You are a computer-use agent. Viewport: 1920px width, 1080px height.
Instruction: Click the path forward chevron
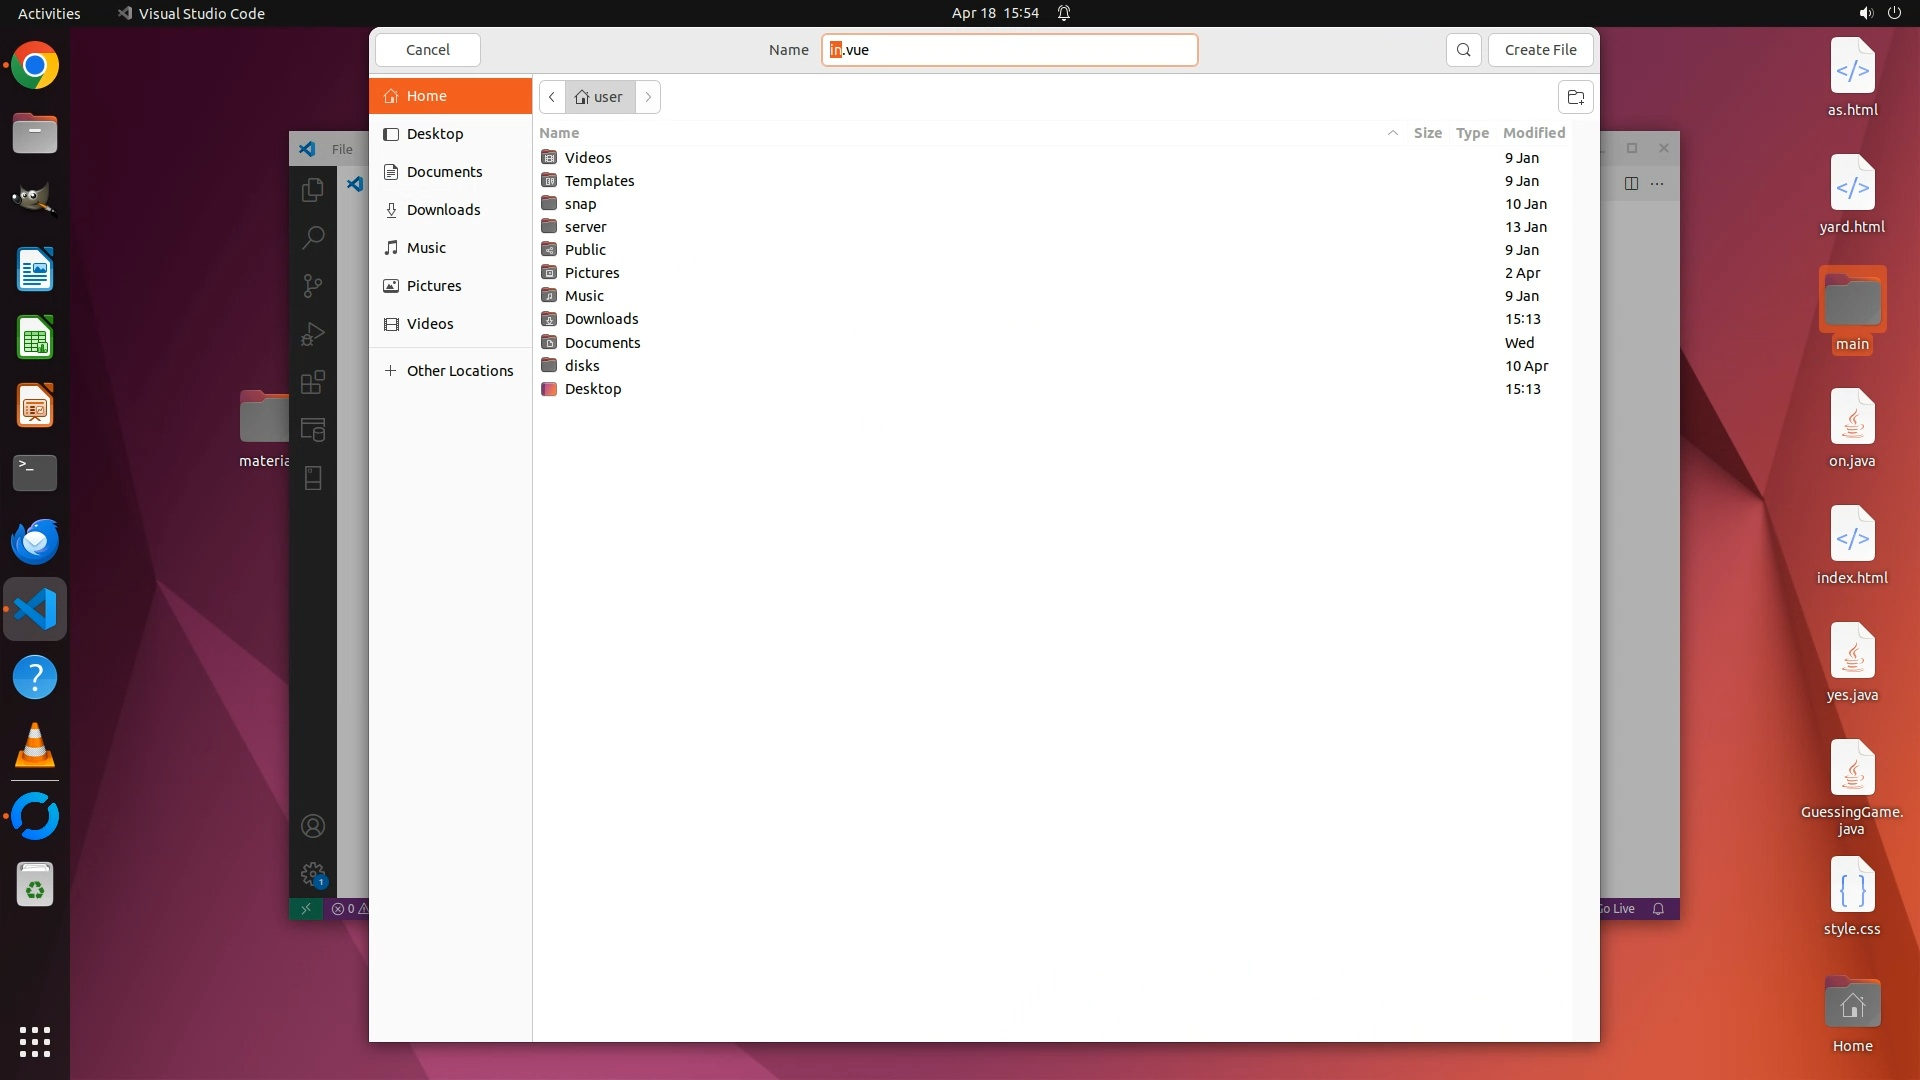pyautogui.click(x=648, y=97)
